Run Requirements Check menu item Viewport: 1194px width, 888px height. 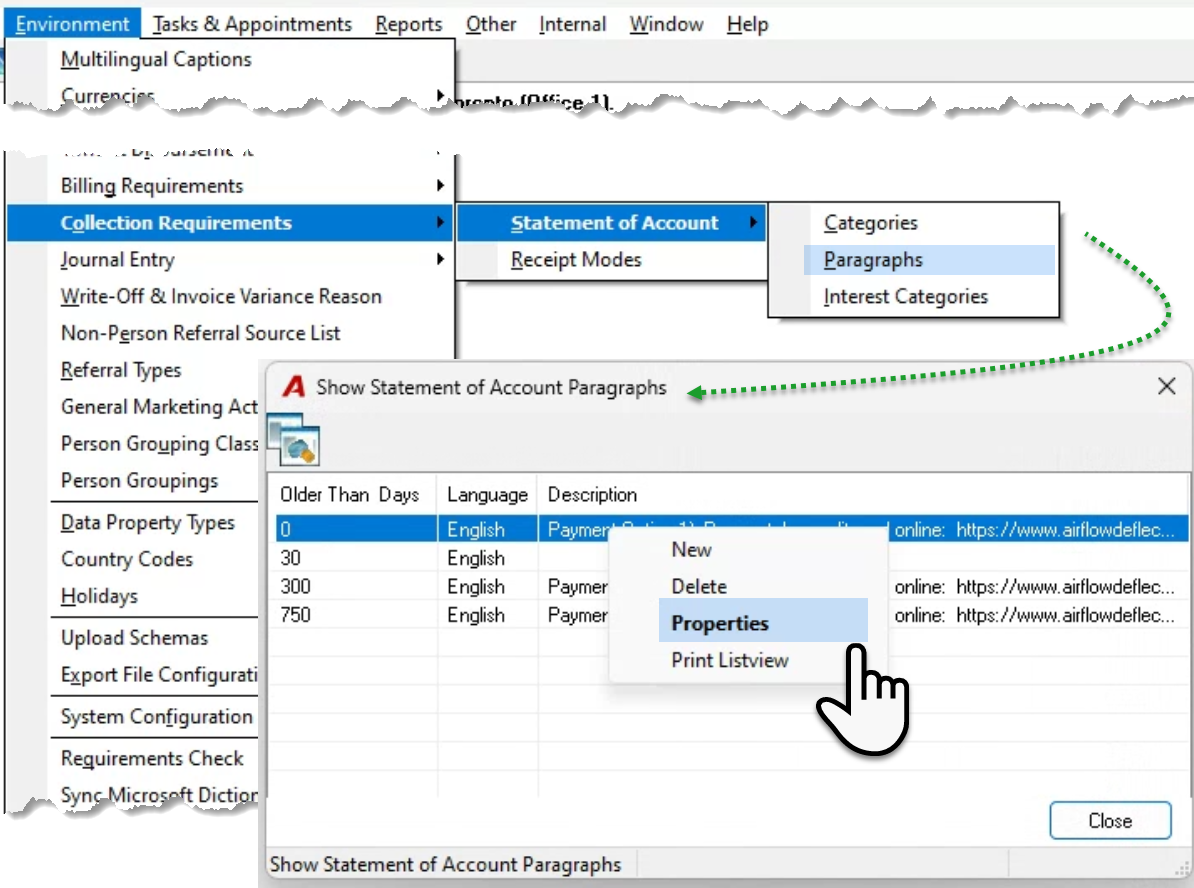pos(133,759)
